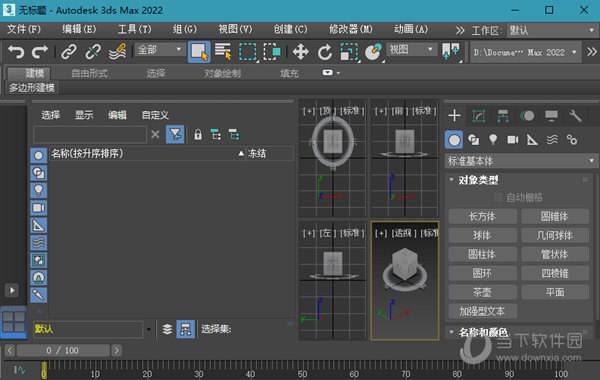This screenshot has height=380, width=600.
Task: Toggle space warps display filter in Scene Explorer
Action: (x=39, y=243)
